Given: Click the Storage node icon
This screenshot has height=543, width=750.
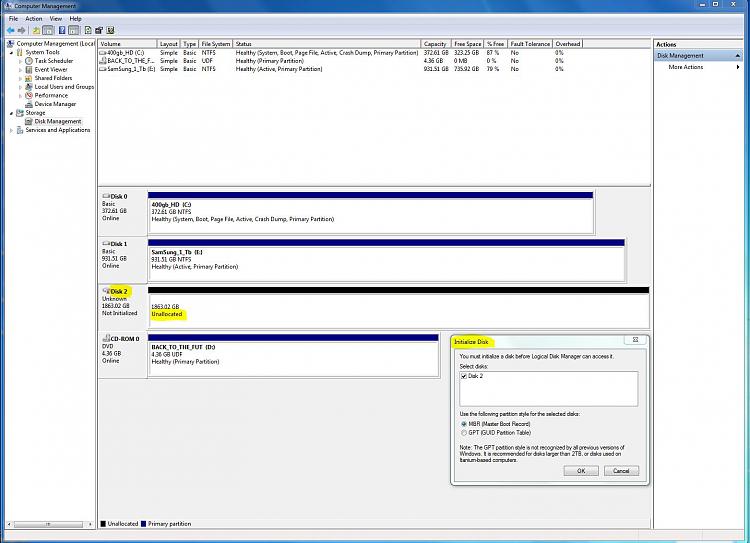Looking at the screenshot, I should coord(20,113).
